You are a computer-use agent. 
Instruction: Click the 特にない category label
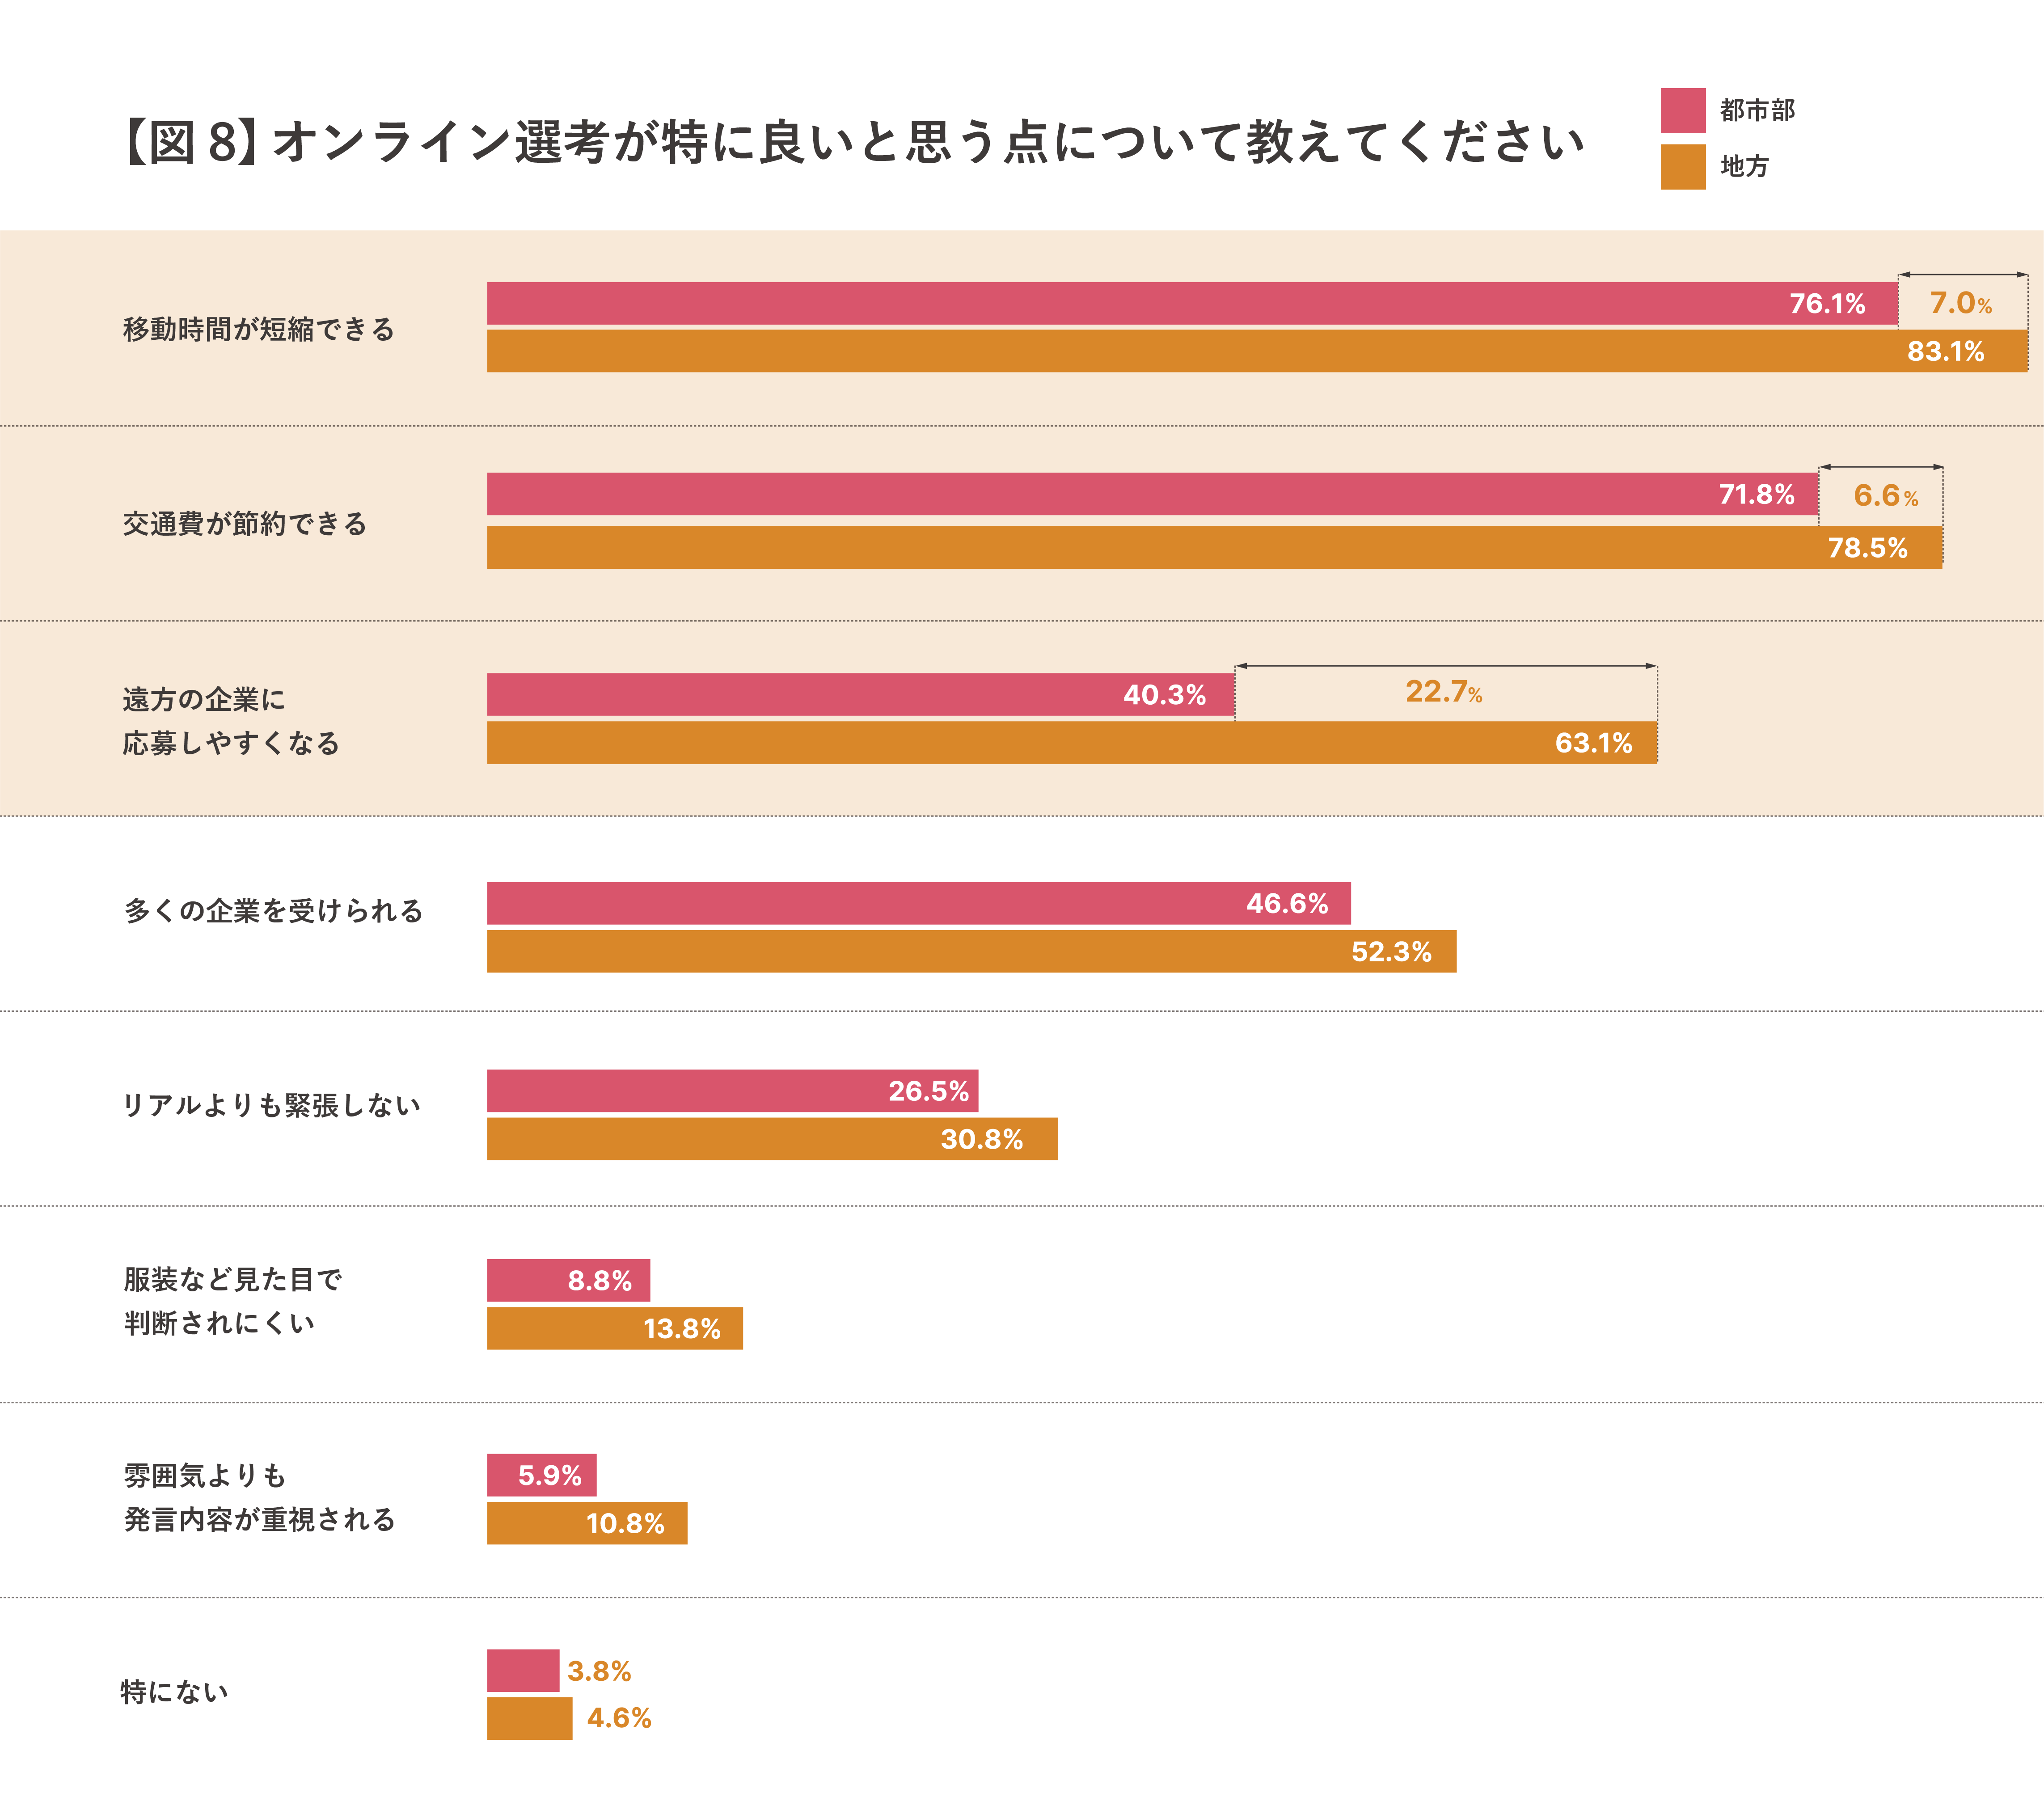pyautogui.click(x=175, y=1691)
